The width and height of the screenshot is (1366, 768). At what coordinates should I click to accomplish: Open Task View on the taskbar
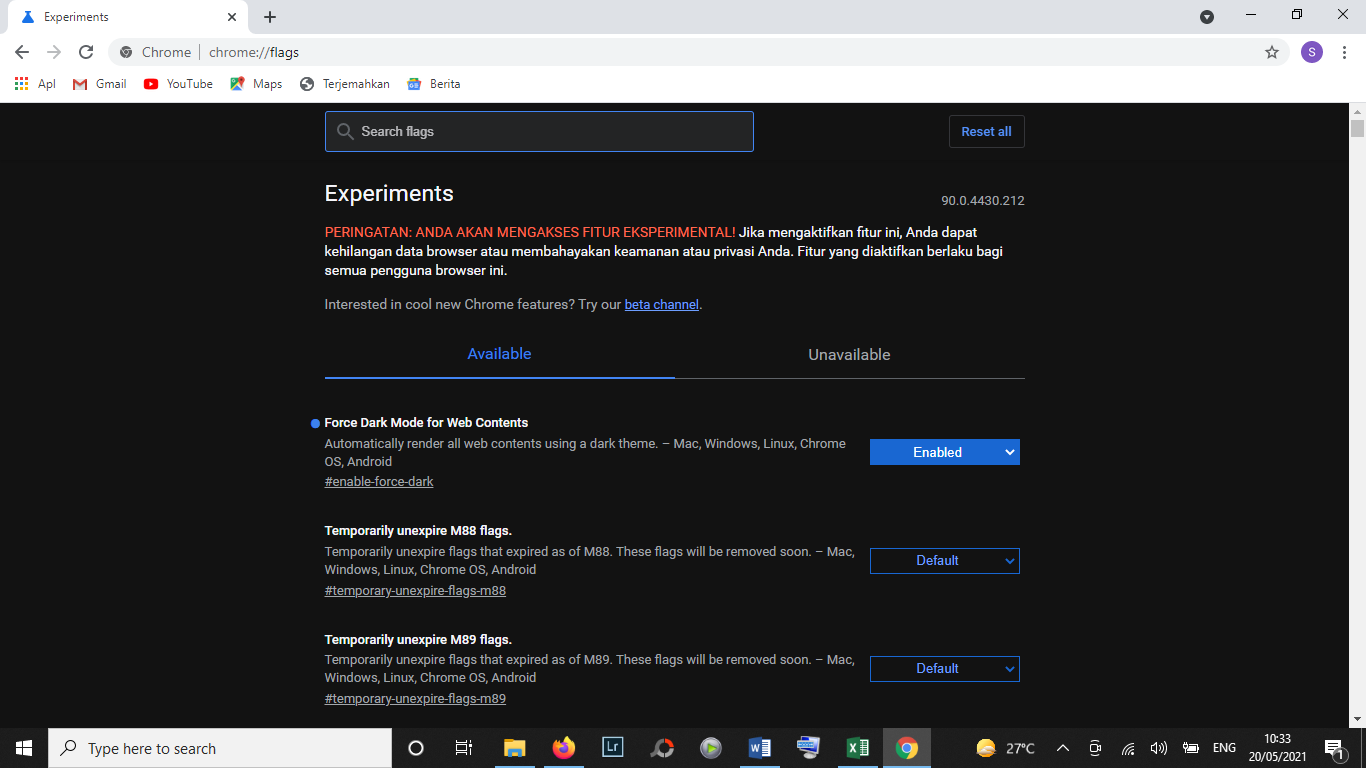coord(464,748)
